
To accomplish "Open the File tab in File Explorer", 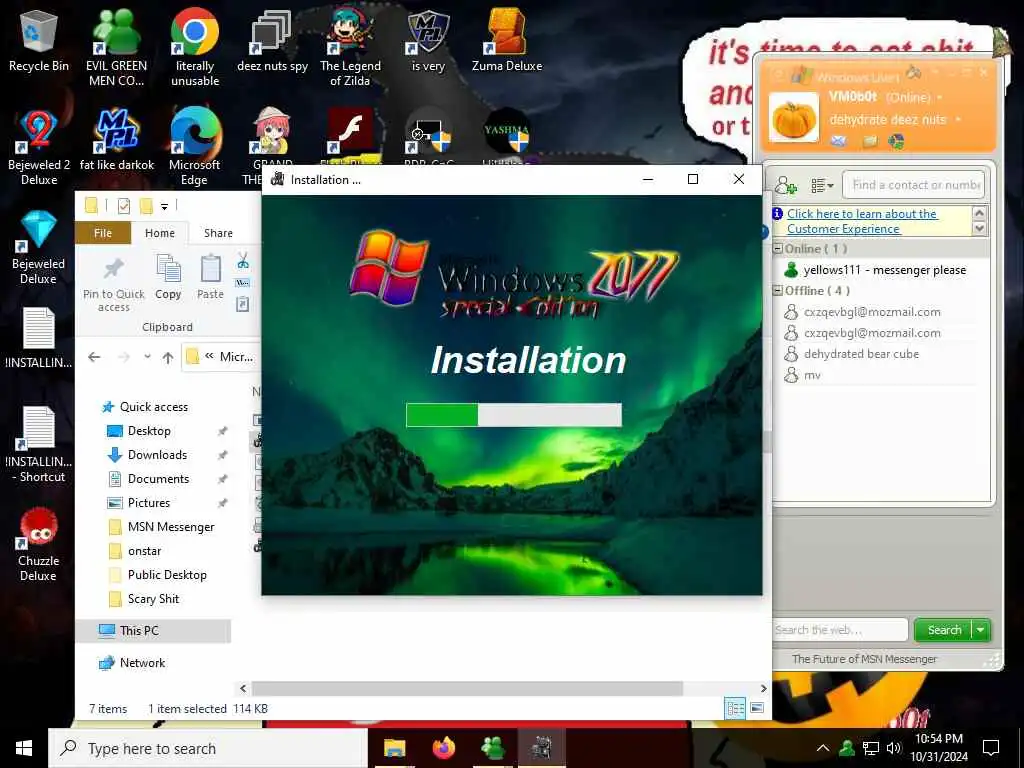I will pyautogui.click(x=103, y=233).
